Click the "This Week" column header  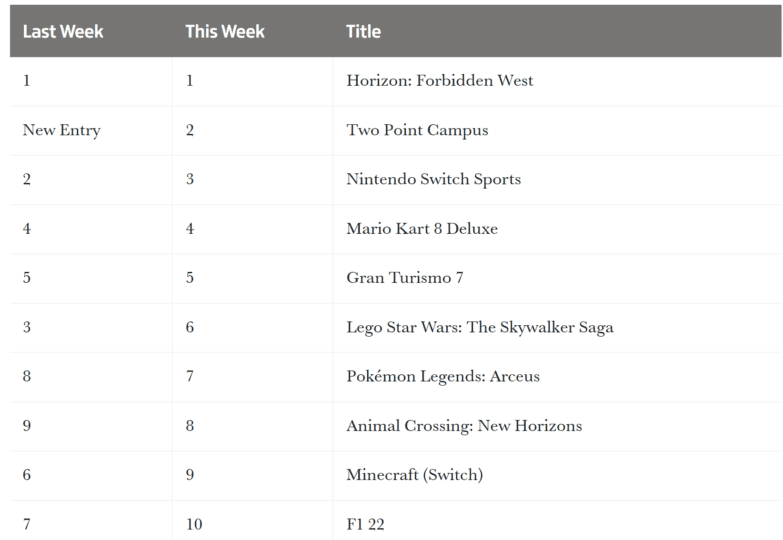pyautogui.click(x=225, y=31)
